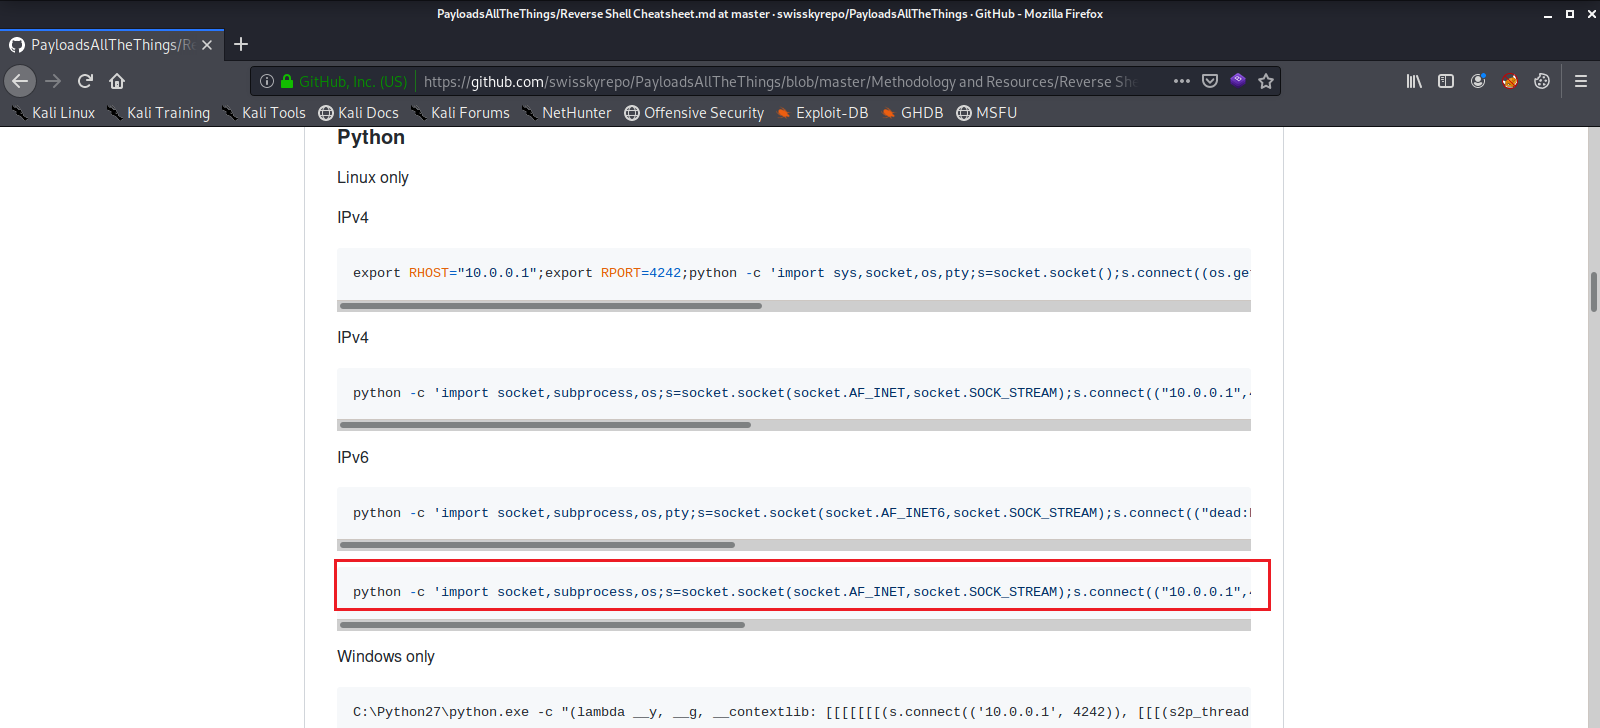Click the 'Windows only' text
The height and width of the screenshot is (728, 1600).
[386, 656]
